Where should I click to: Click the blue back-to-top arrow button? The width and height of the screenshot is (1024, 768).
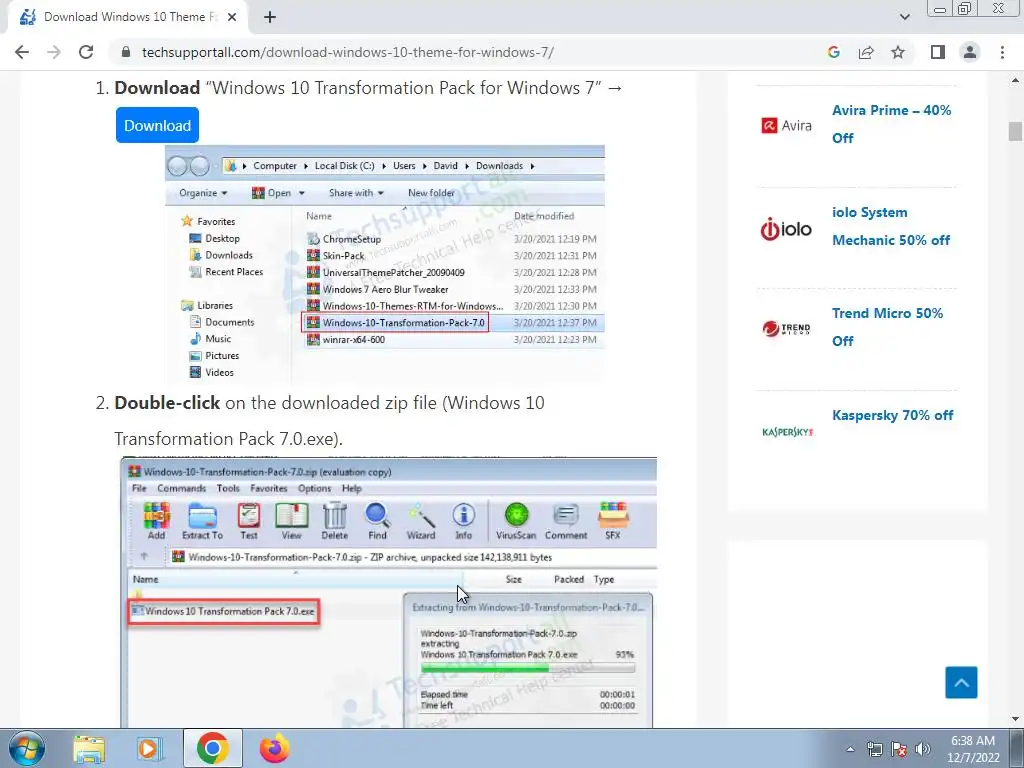961,682
